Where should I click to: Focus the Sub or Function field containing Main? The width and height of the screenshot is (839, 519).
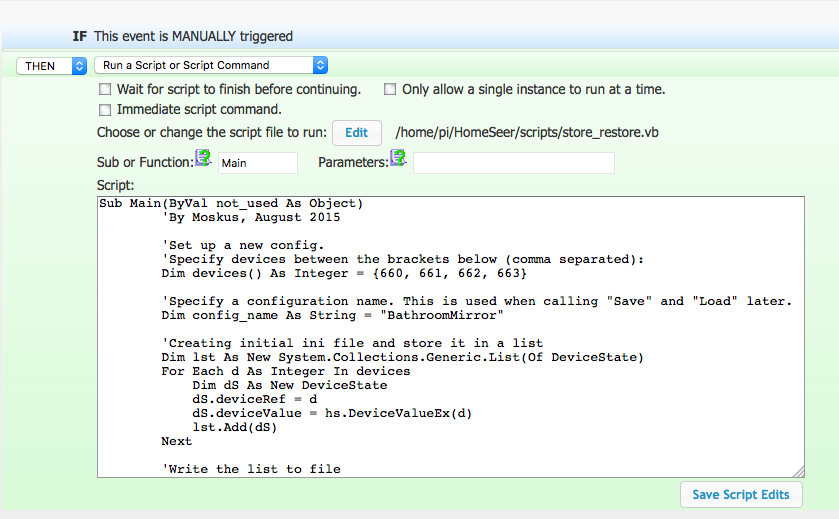coord(257,163)
